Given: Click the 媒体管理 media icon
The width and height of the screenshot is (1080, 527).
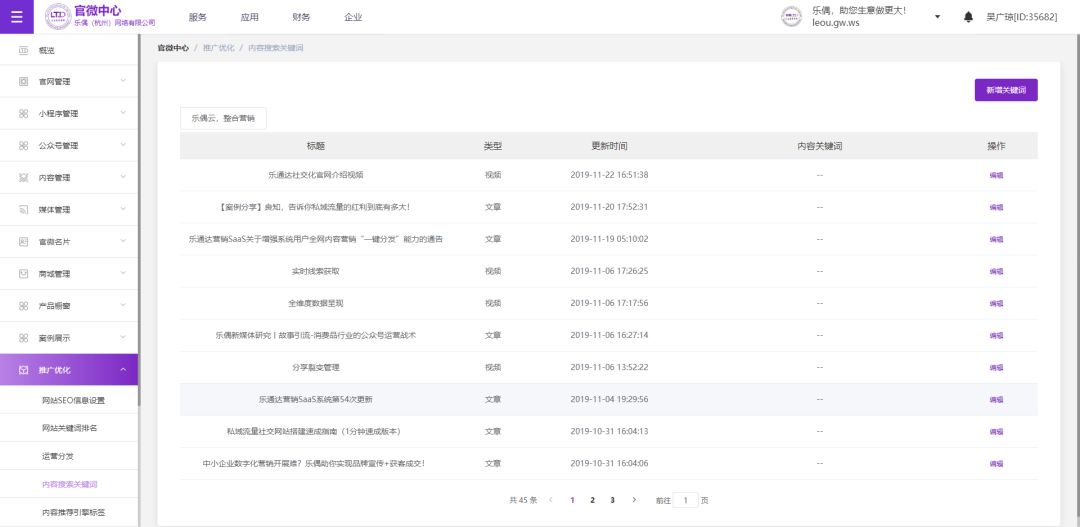Looking at the screenshot, I should coord(24,210).
